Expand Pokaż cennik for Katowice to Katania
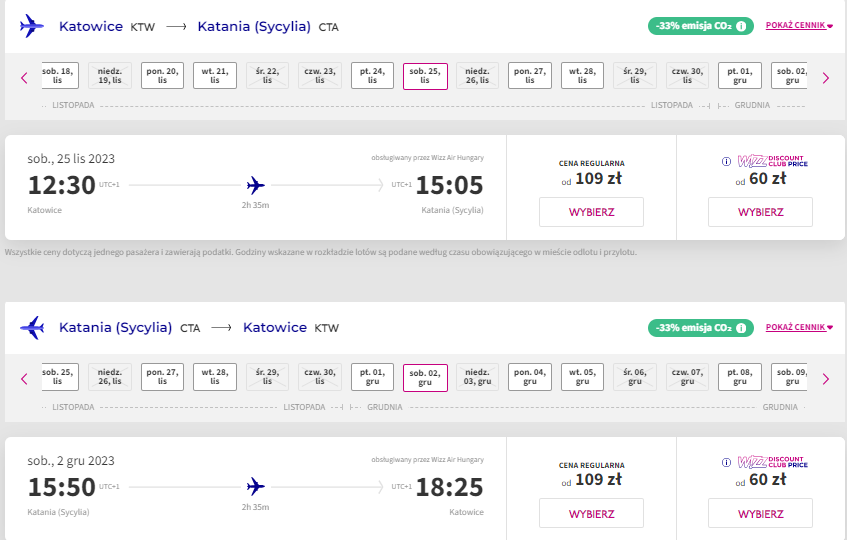The image size is (847, 540). (x=799, y=25)
